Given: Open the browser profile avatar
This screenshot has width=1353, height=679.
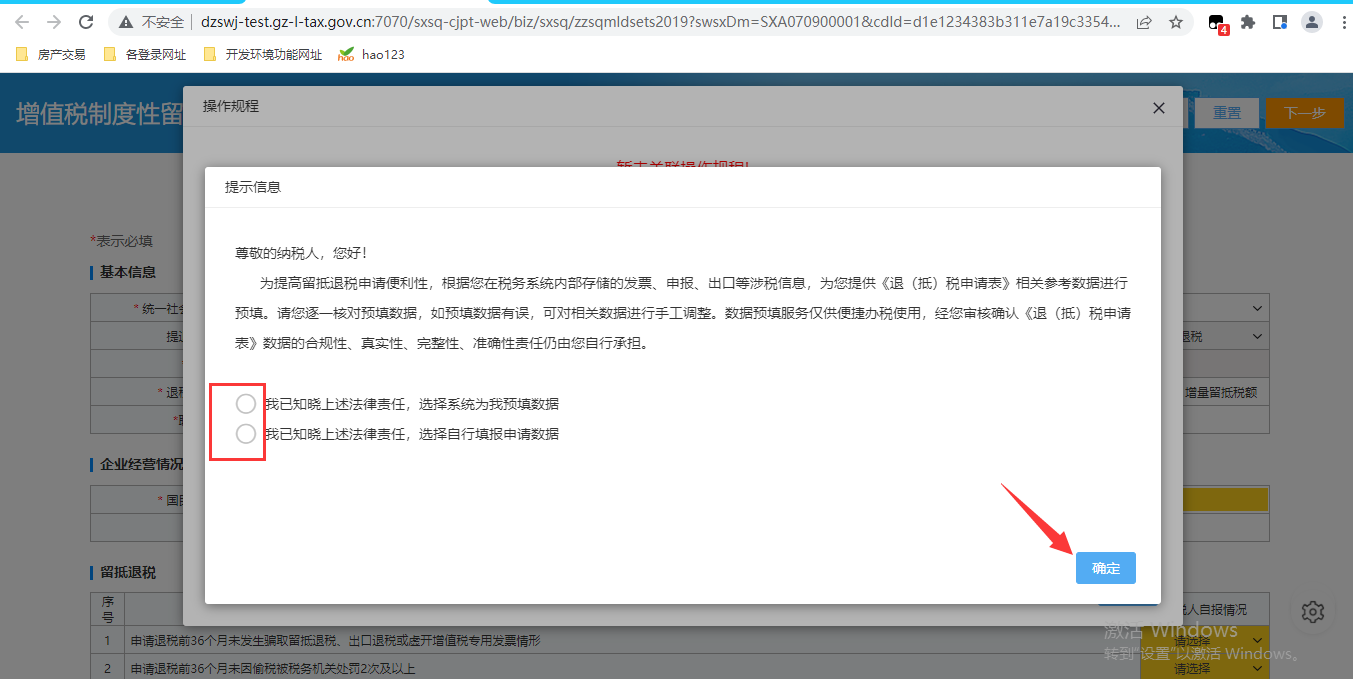Looking at the screenshot, I should pos(1313,22).
